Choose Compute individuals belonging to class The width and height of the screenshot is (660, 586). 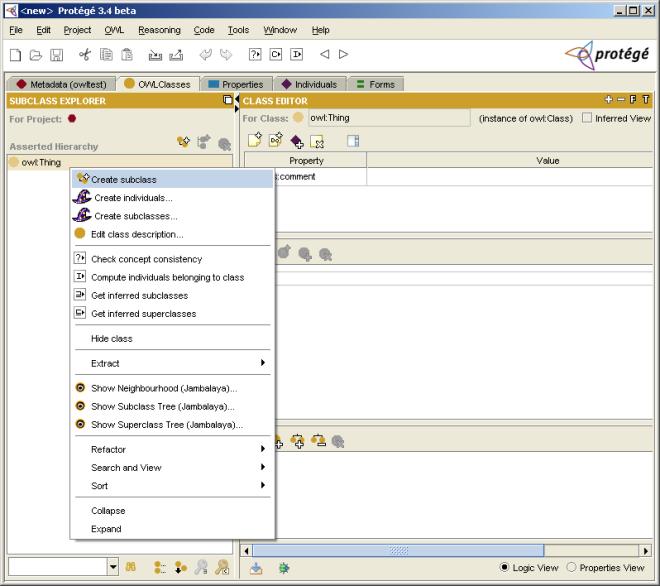point(173,277)
